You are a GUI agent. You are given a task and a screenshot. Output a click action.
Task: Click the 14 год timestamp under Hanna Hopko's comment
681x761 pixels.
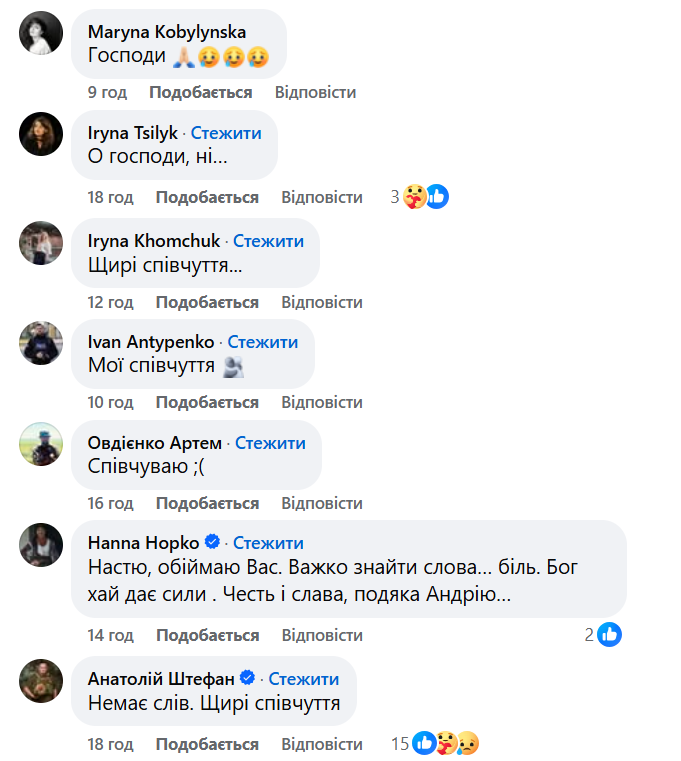[110, 635]
